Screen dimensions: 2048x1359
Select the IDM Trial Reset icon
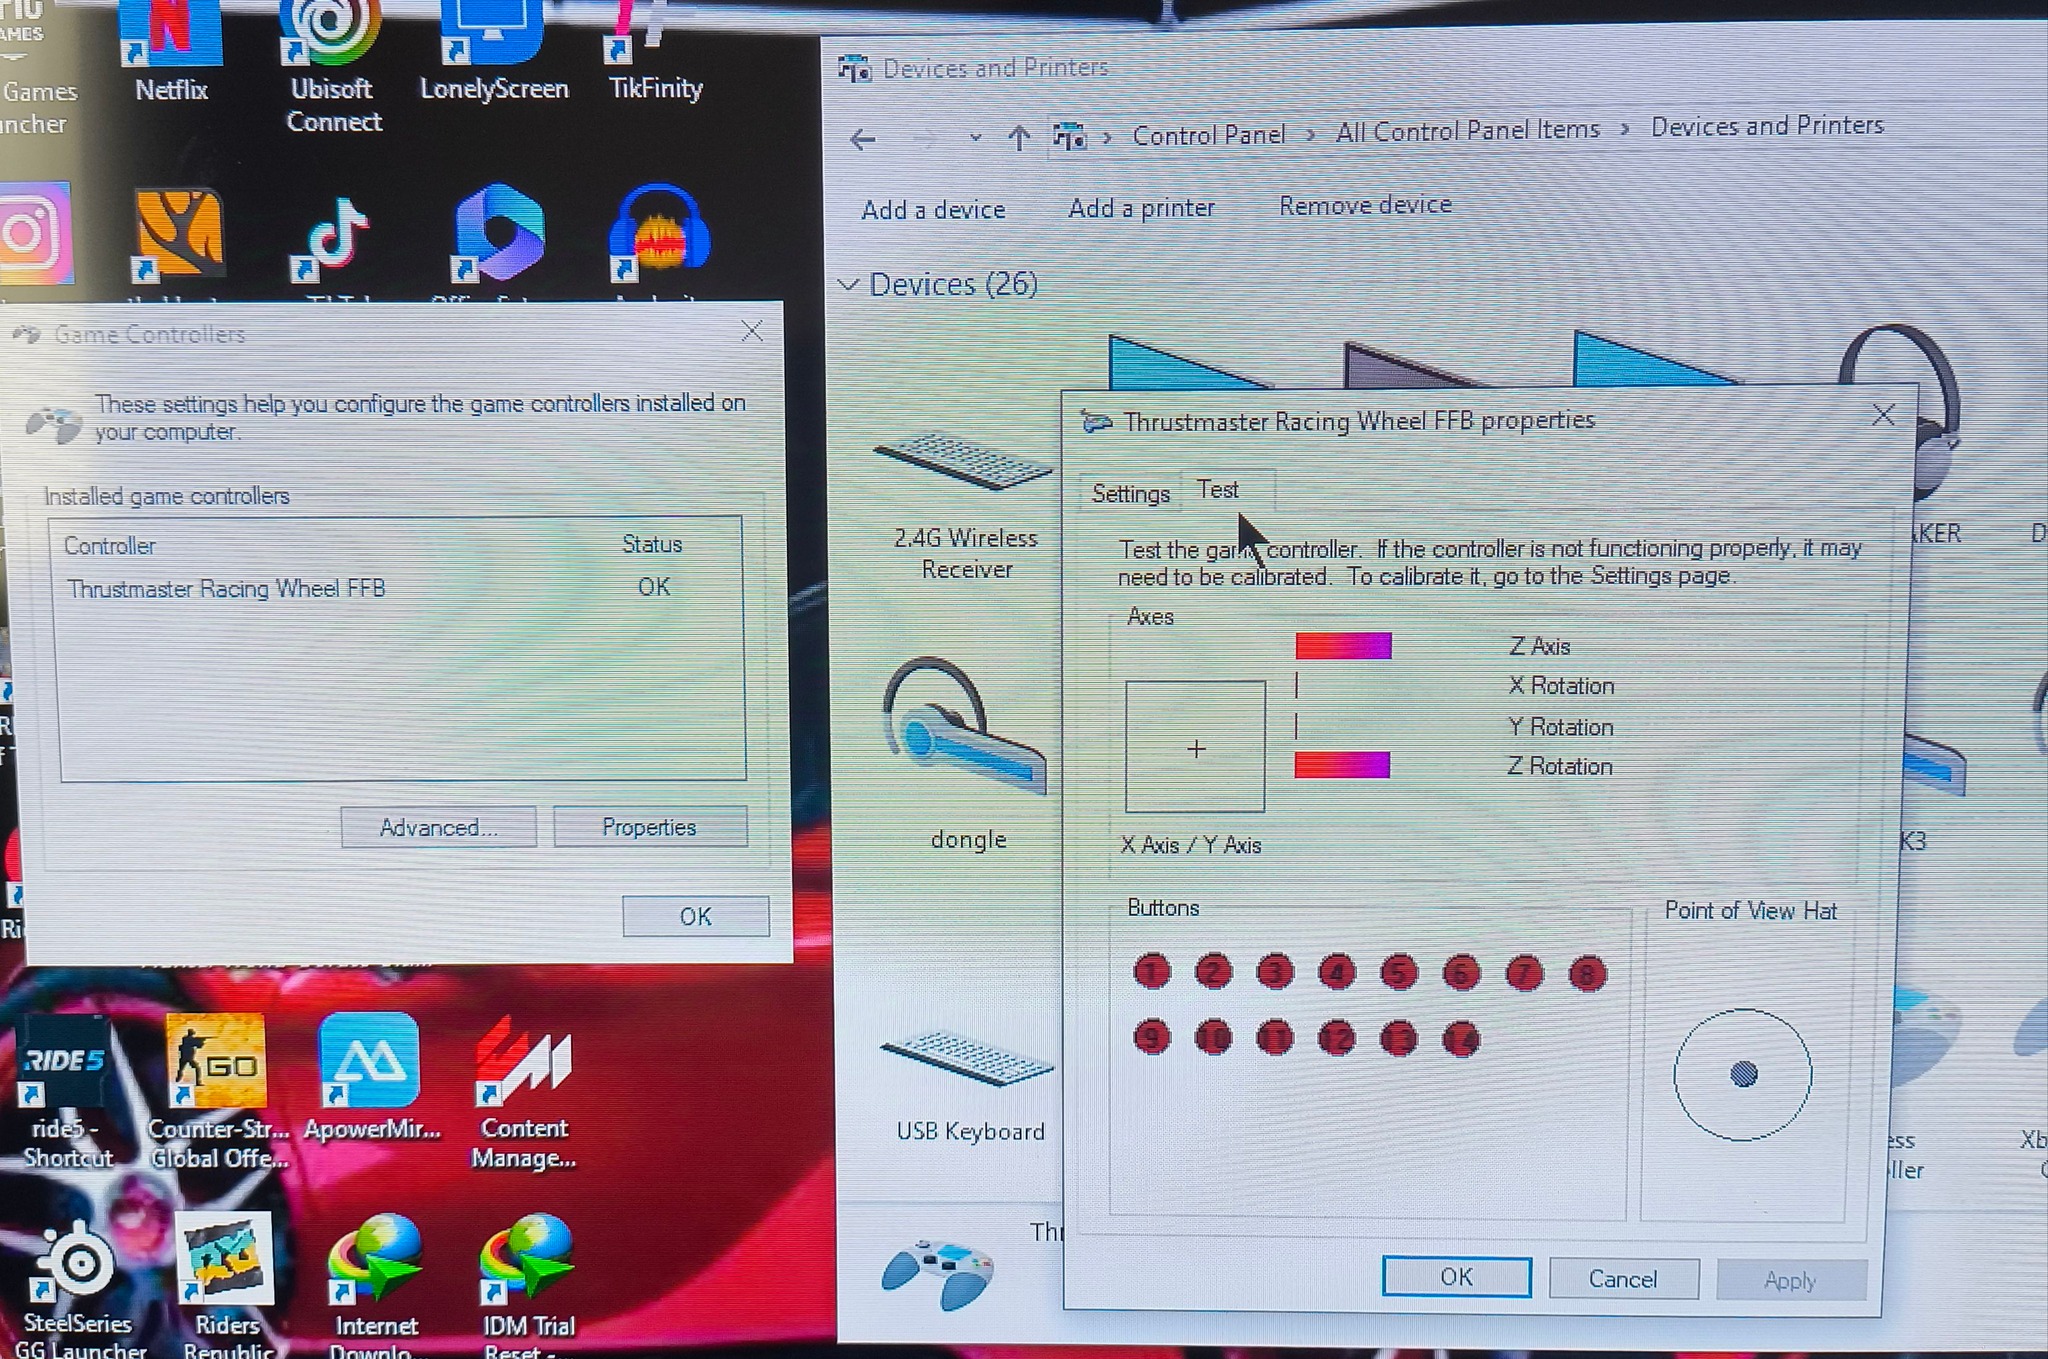pos(528,1286)
